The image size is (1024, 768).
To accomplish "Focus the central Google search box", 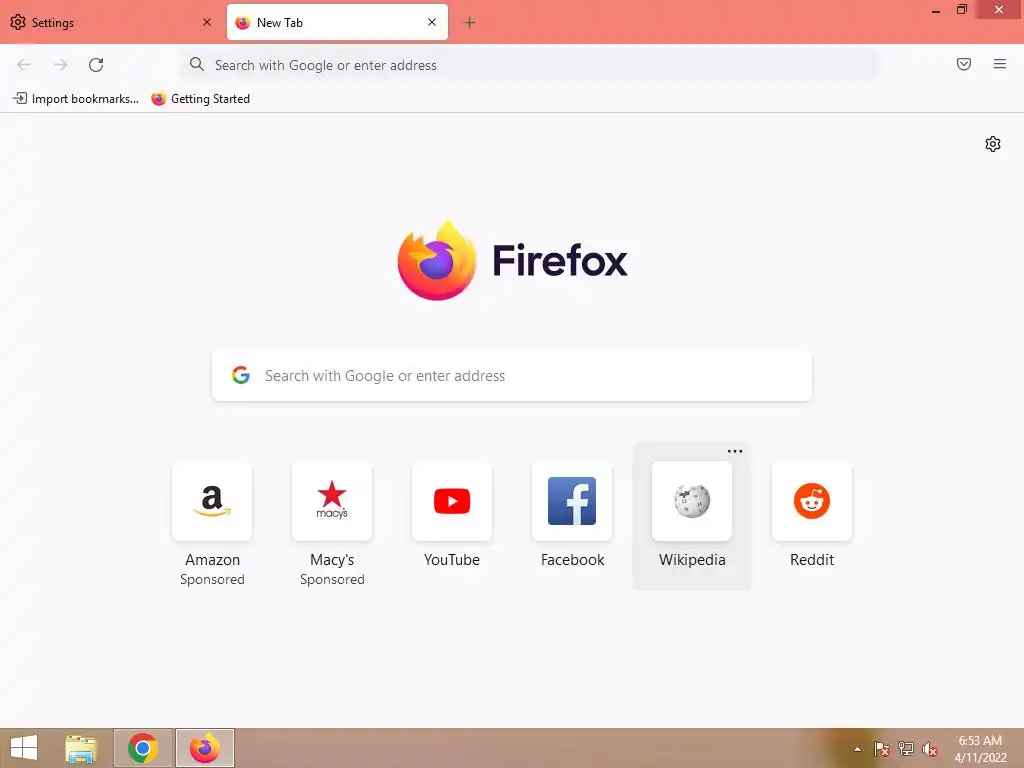I will [512, 376].
